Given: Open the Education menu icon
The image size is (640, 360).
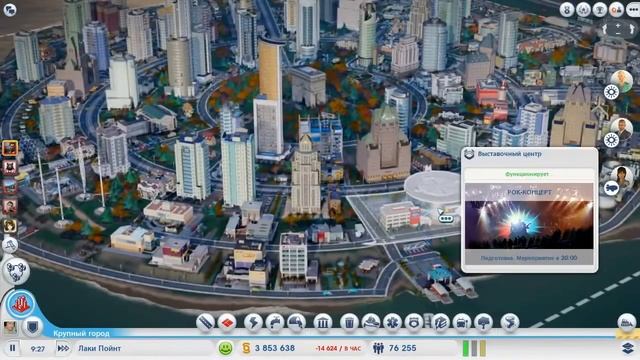Looking at the screenshot, I should click(x=440, y=322).
